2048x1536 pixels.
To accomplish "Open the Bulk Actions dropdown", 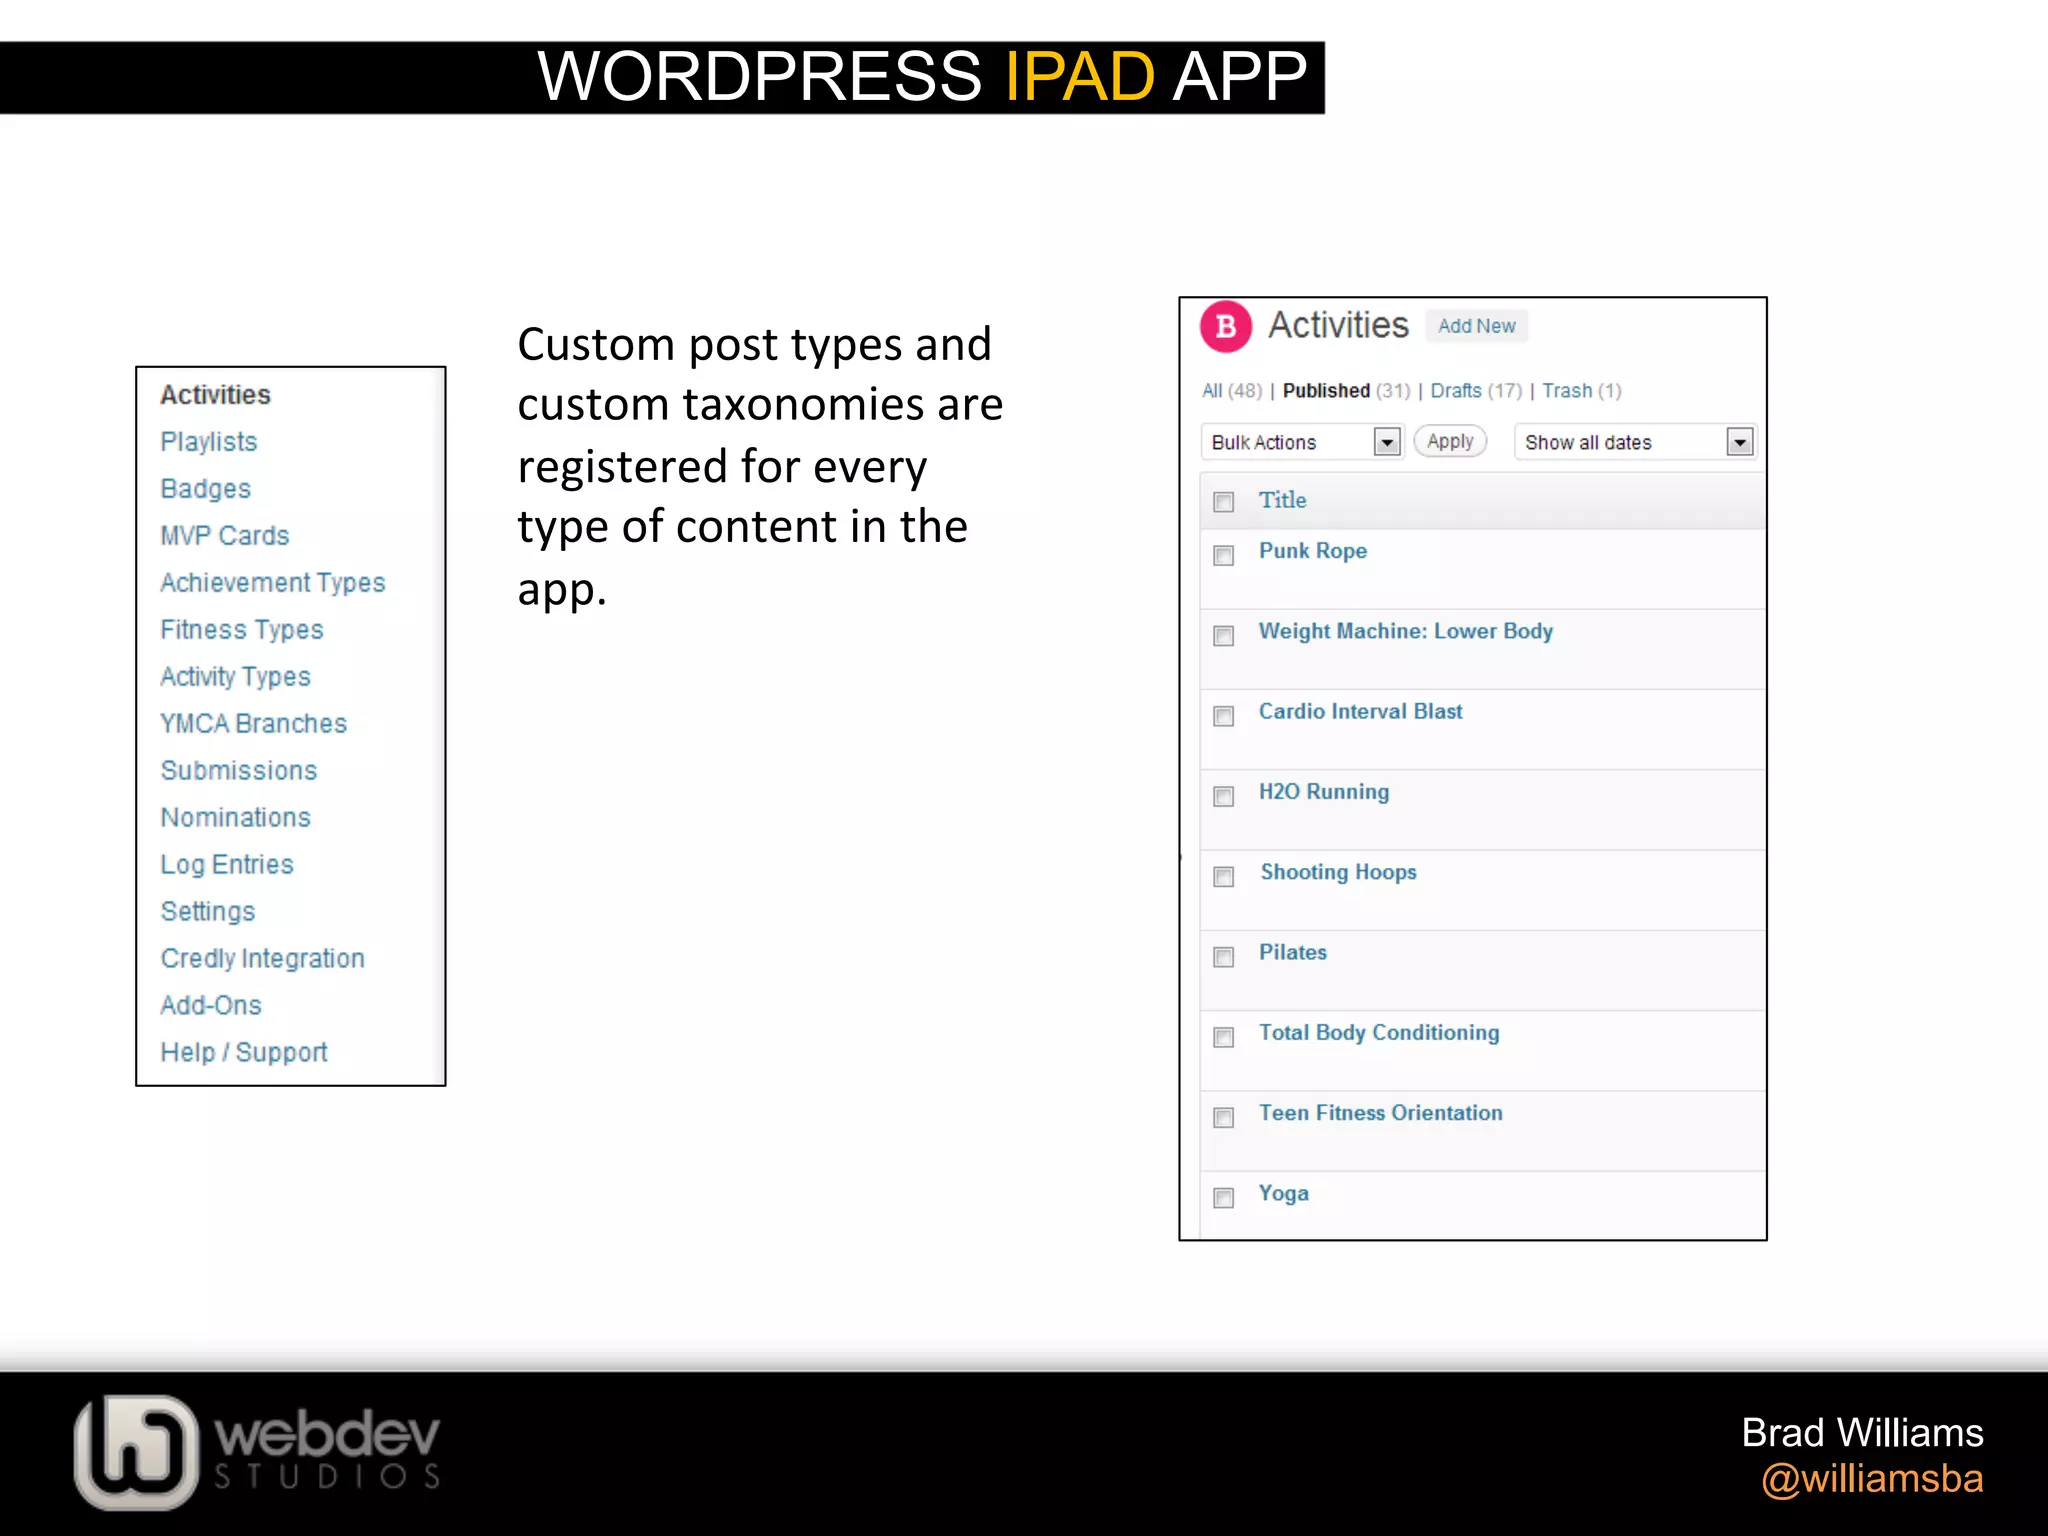I will tap(1302, 442).
